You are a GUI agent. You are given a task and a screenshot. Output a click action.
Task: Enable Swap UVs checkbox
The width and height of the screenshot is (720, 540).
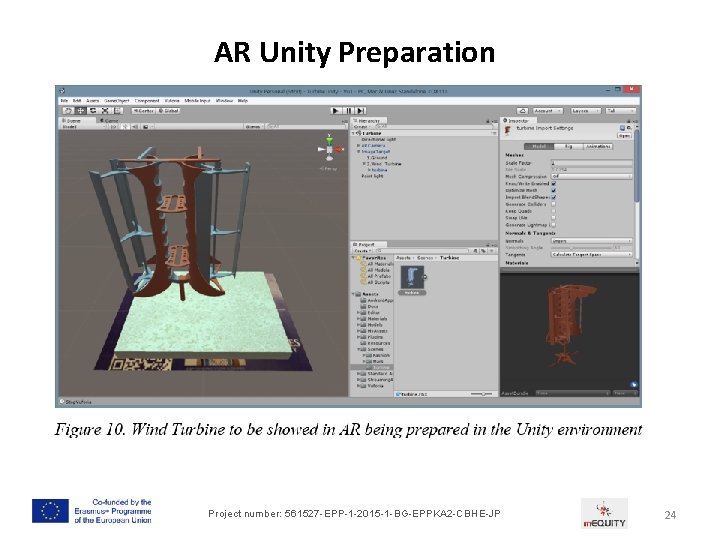click(554, 218)
